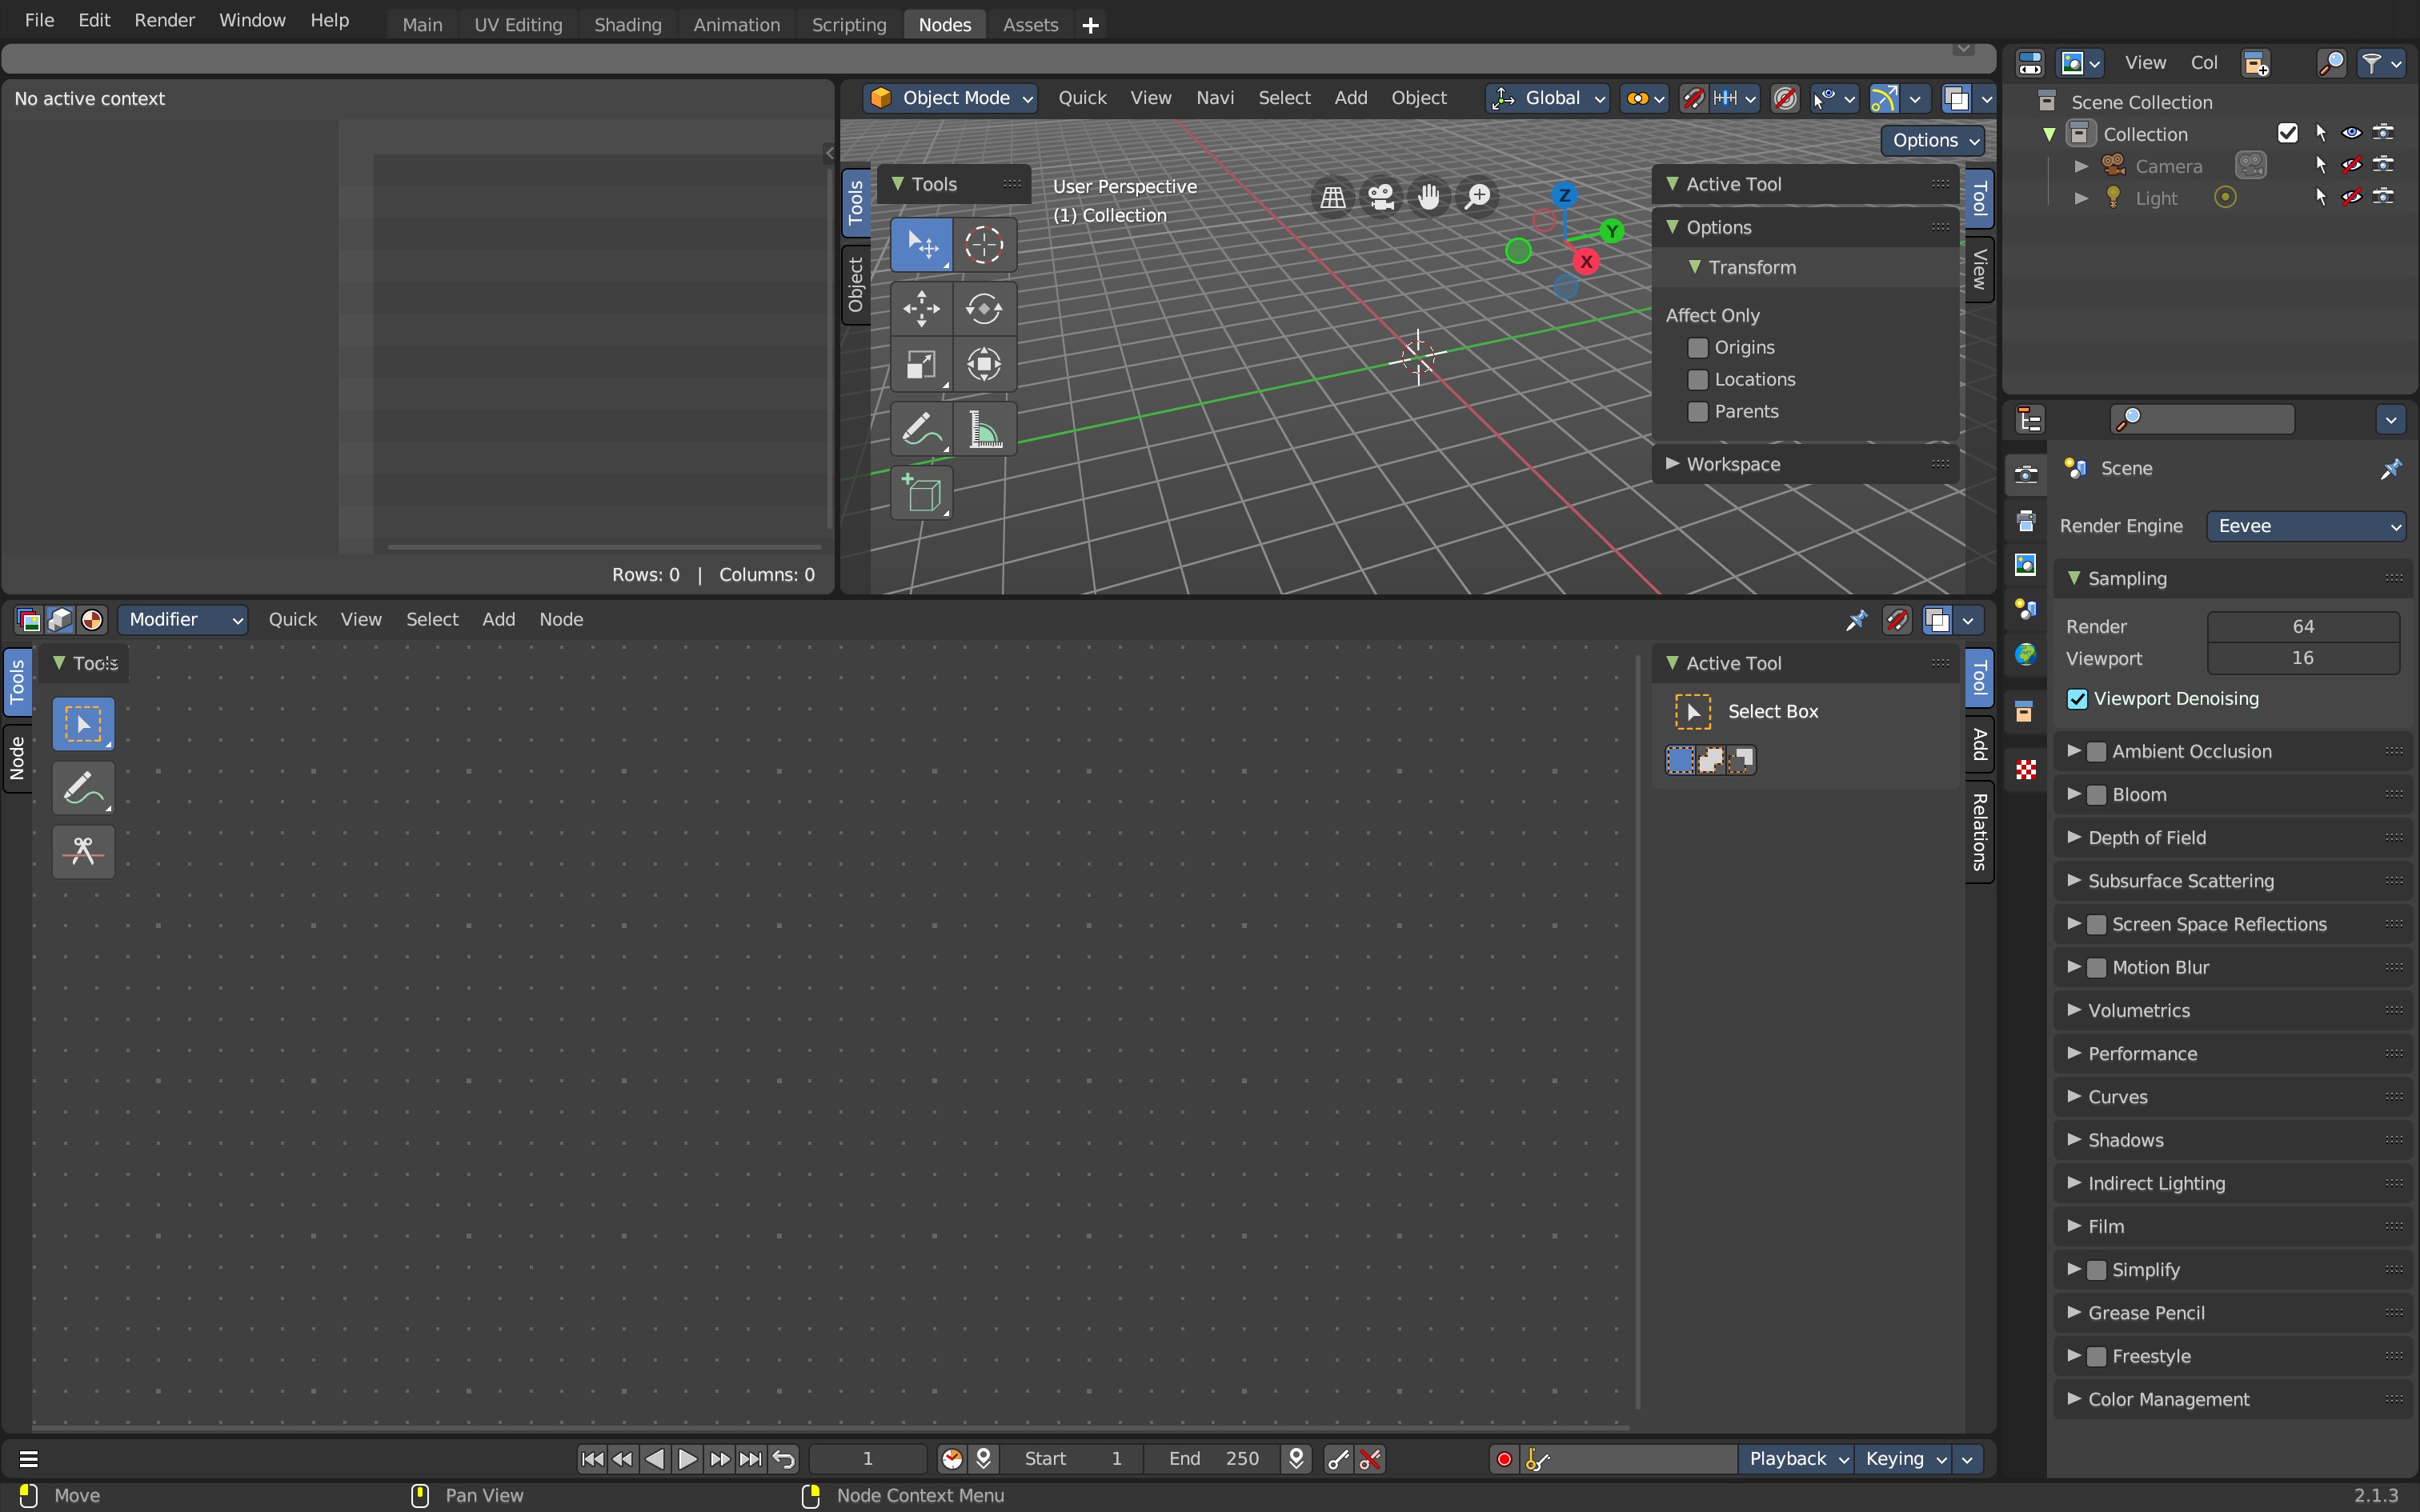Switch to the Shading workspace tab
This screenshot has height=1512, width=2420.
pyautogui.click(x=627, y=23)
